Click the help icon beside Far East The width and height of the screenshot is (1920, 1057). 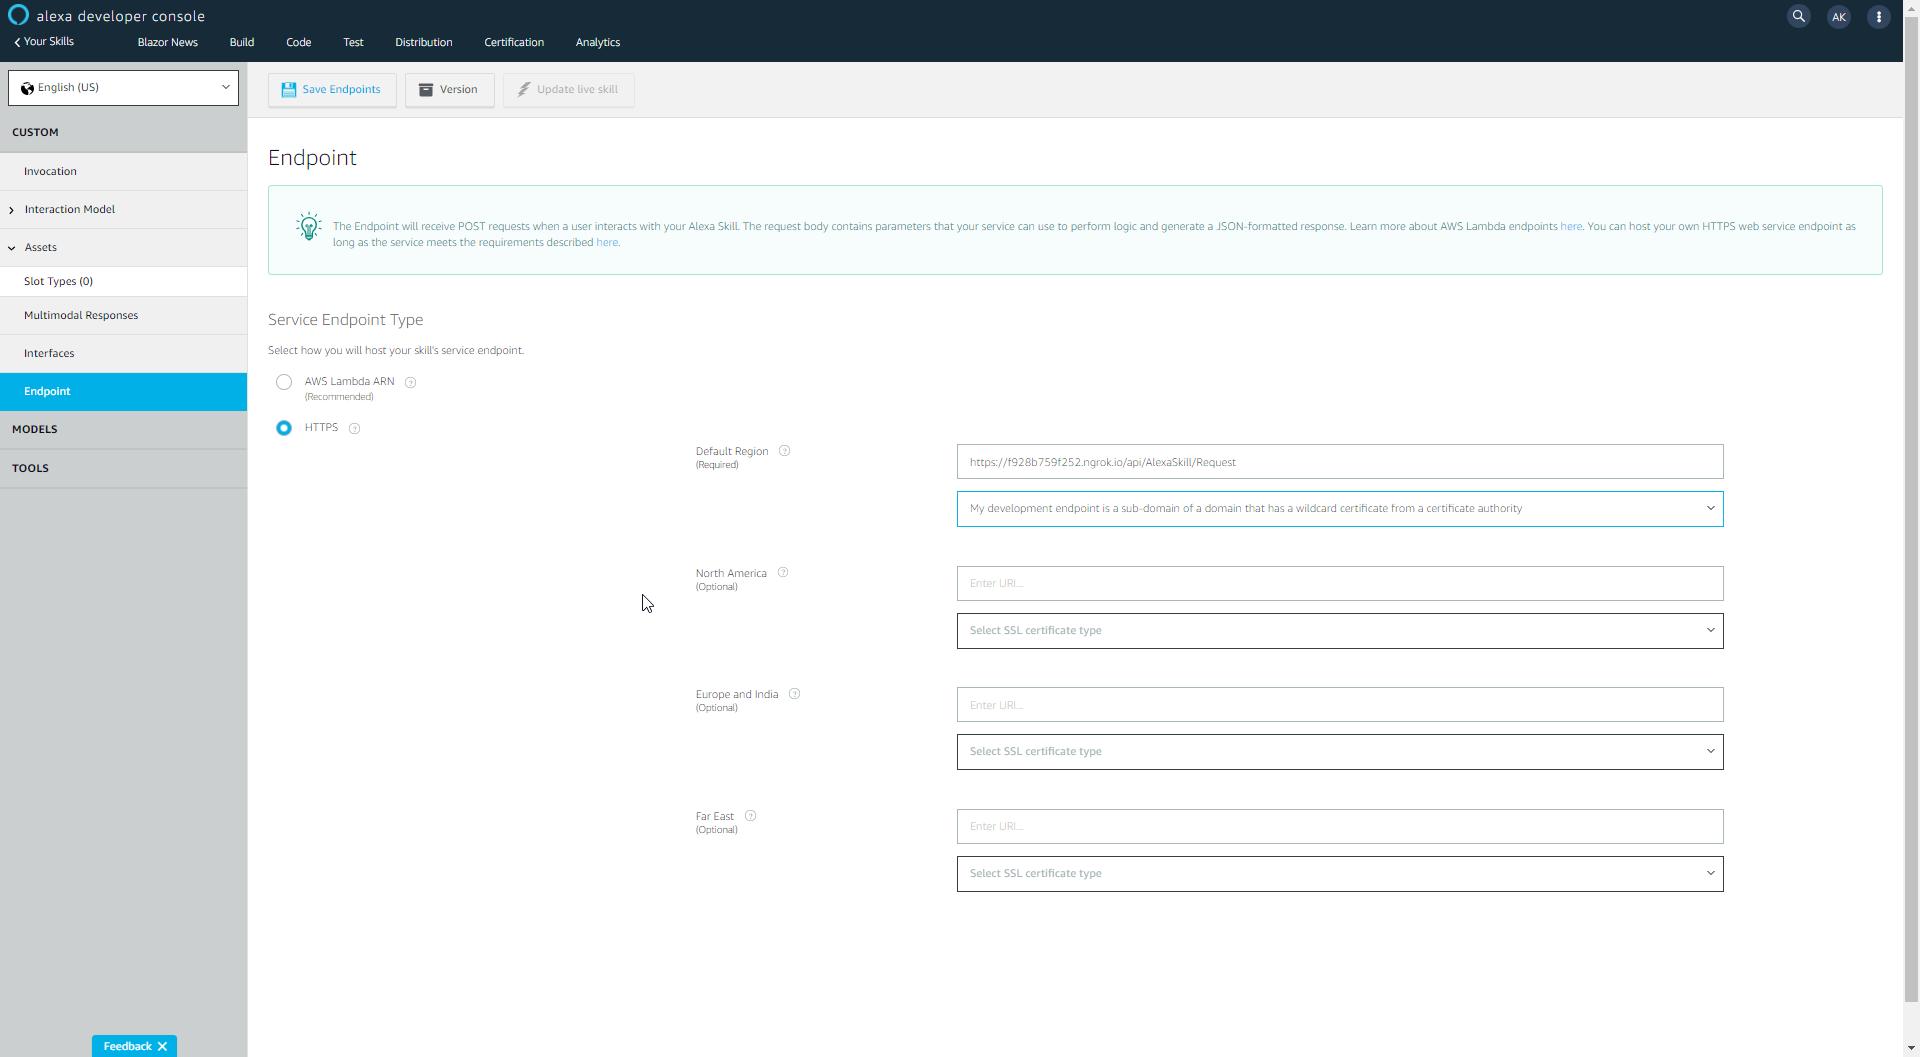point(750,816)
